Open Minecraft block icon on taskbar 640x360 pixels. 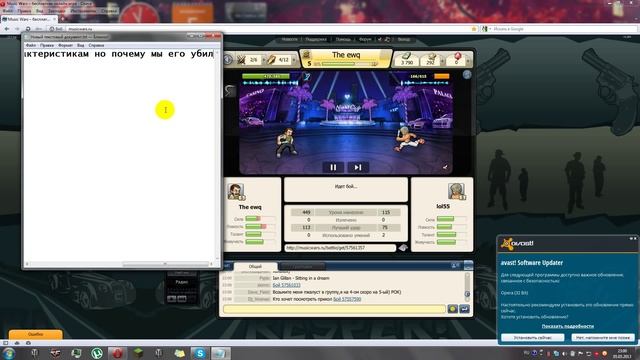tap(138, 353)
